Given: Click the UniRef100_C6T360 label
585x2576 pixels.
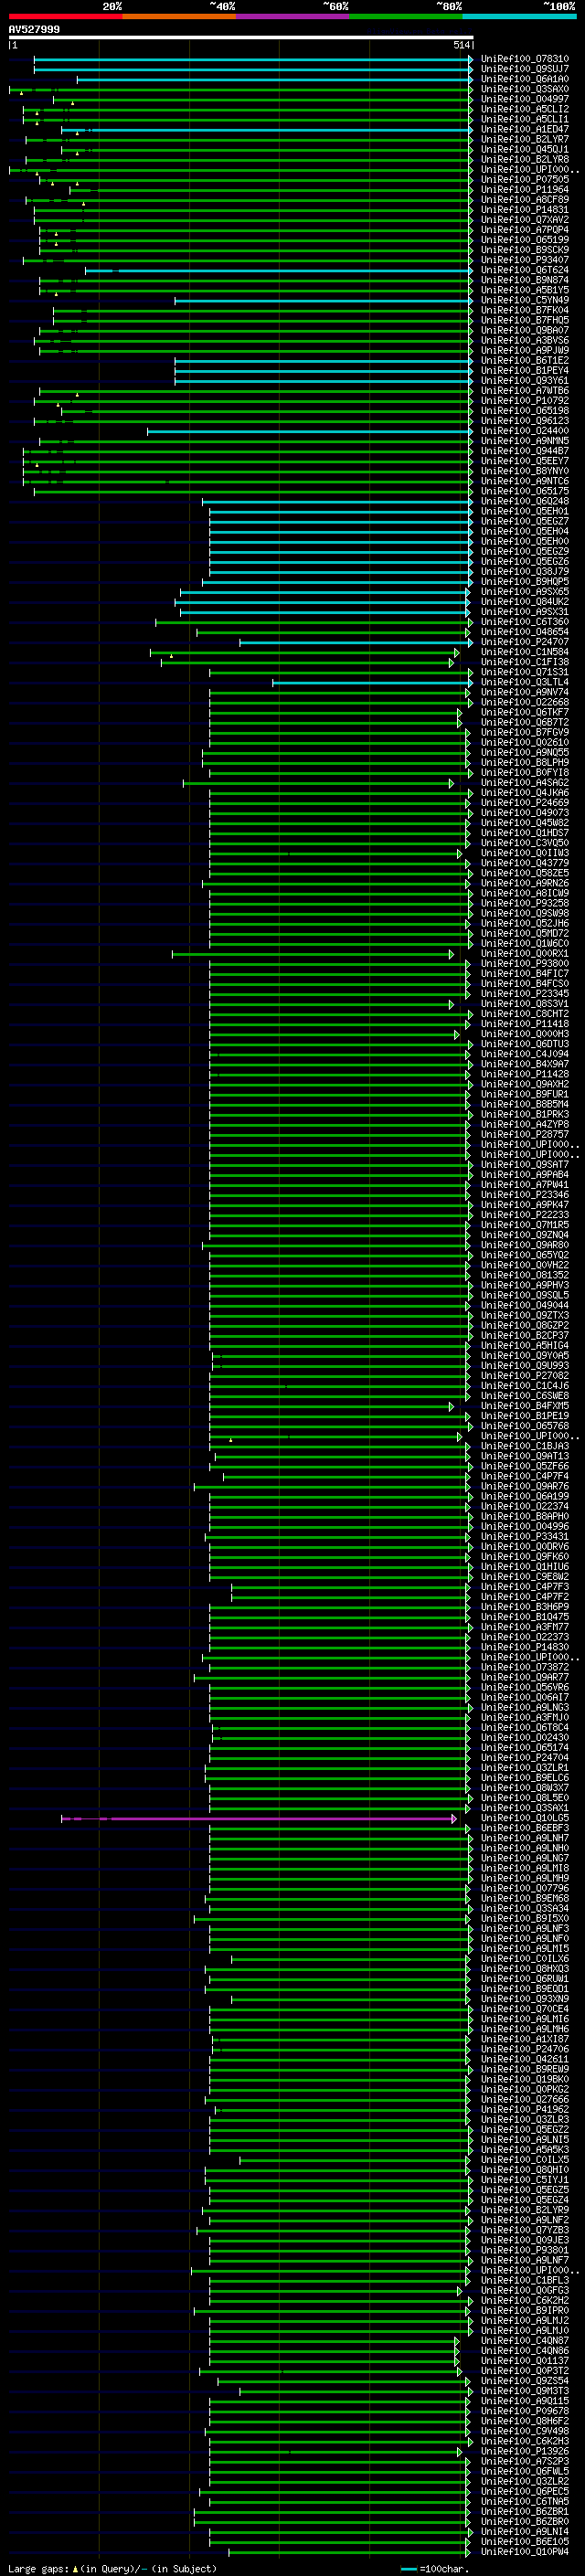Looking at the screenshot, I should [525, 622].
